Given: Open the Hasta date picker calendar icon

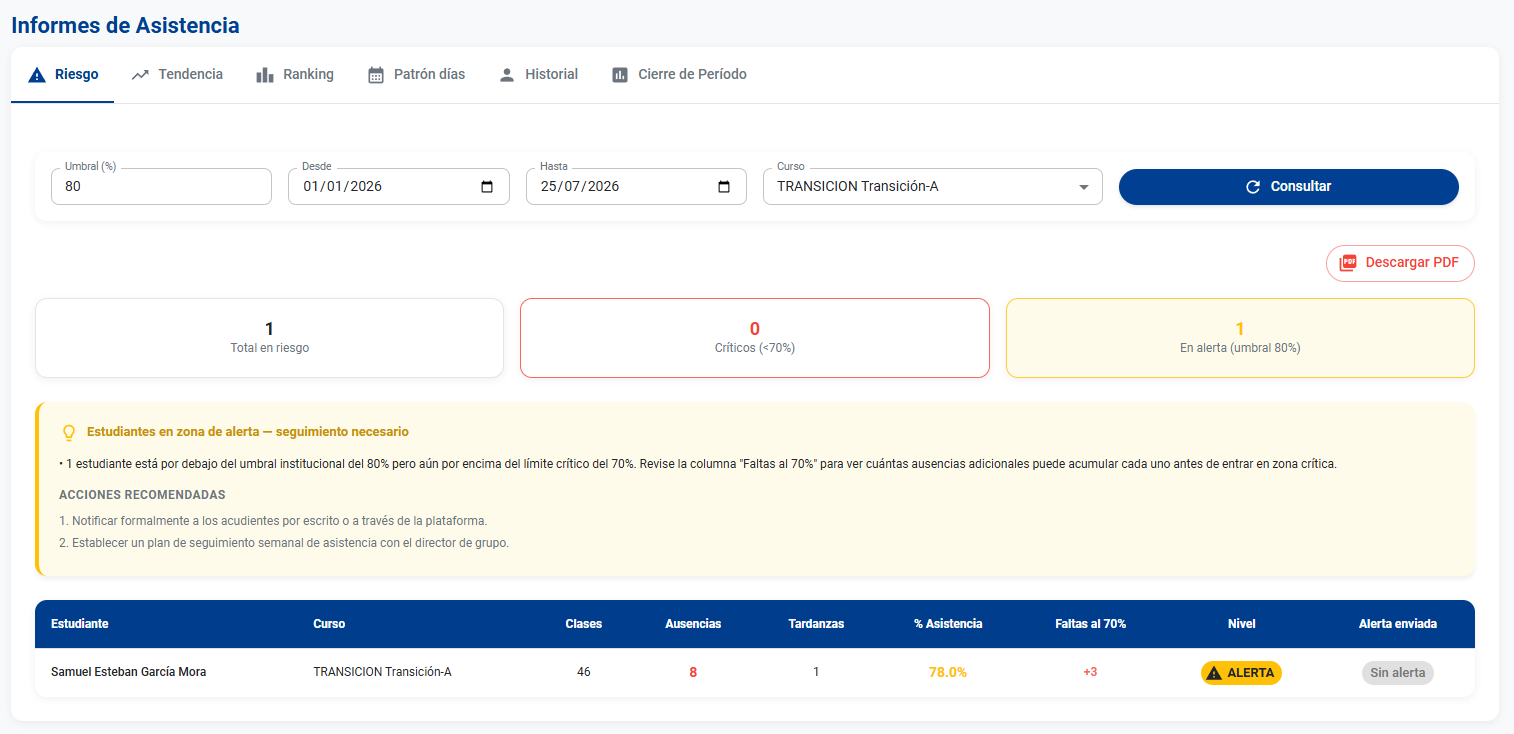Looking at the screenshot, I should [724, 187].
